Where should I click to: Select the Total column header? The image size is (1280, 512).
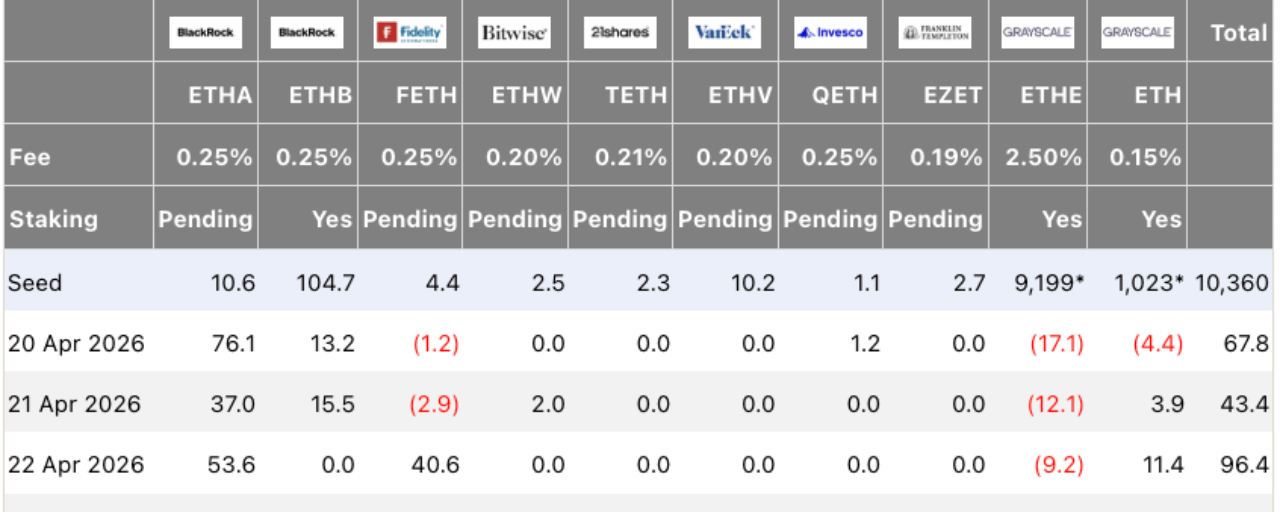click(x=1239, y=33)
